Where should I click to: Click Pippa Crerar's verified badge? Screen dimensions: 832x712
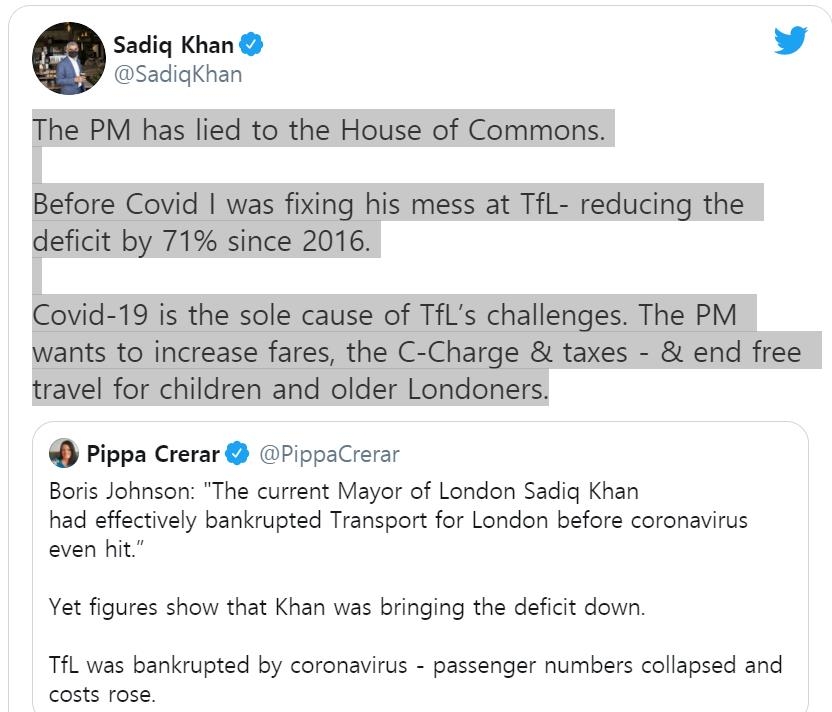[237, 454]
